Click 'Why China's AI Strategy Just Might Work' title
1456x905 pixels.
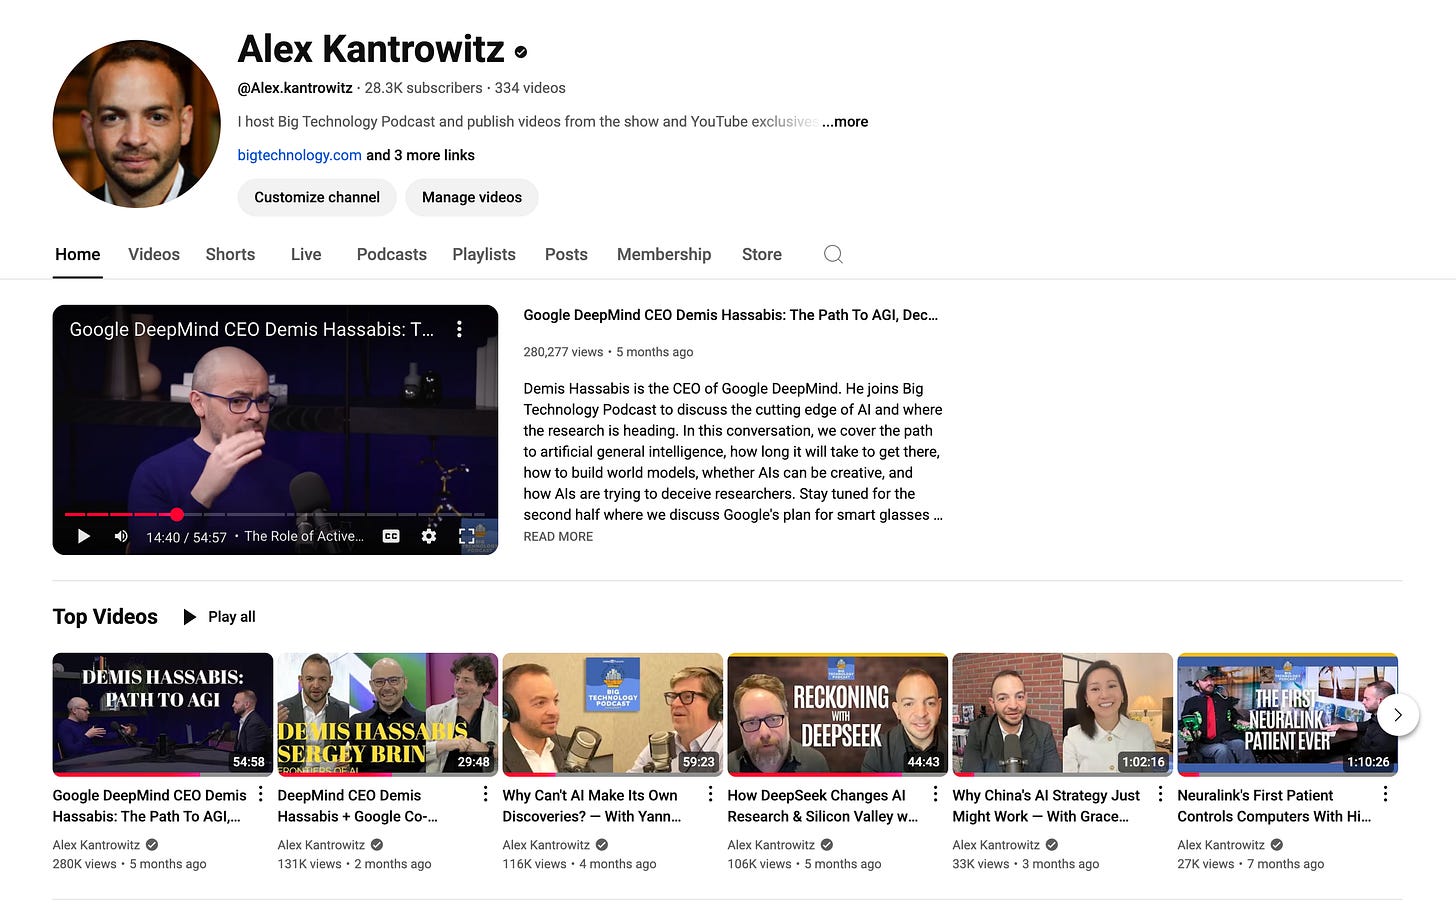pos(1046,806)
